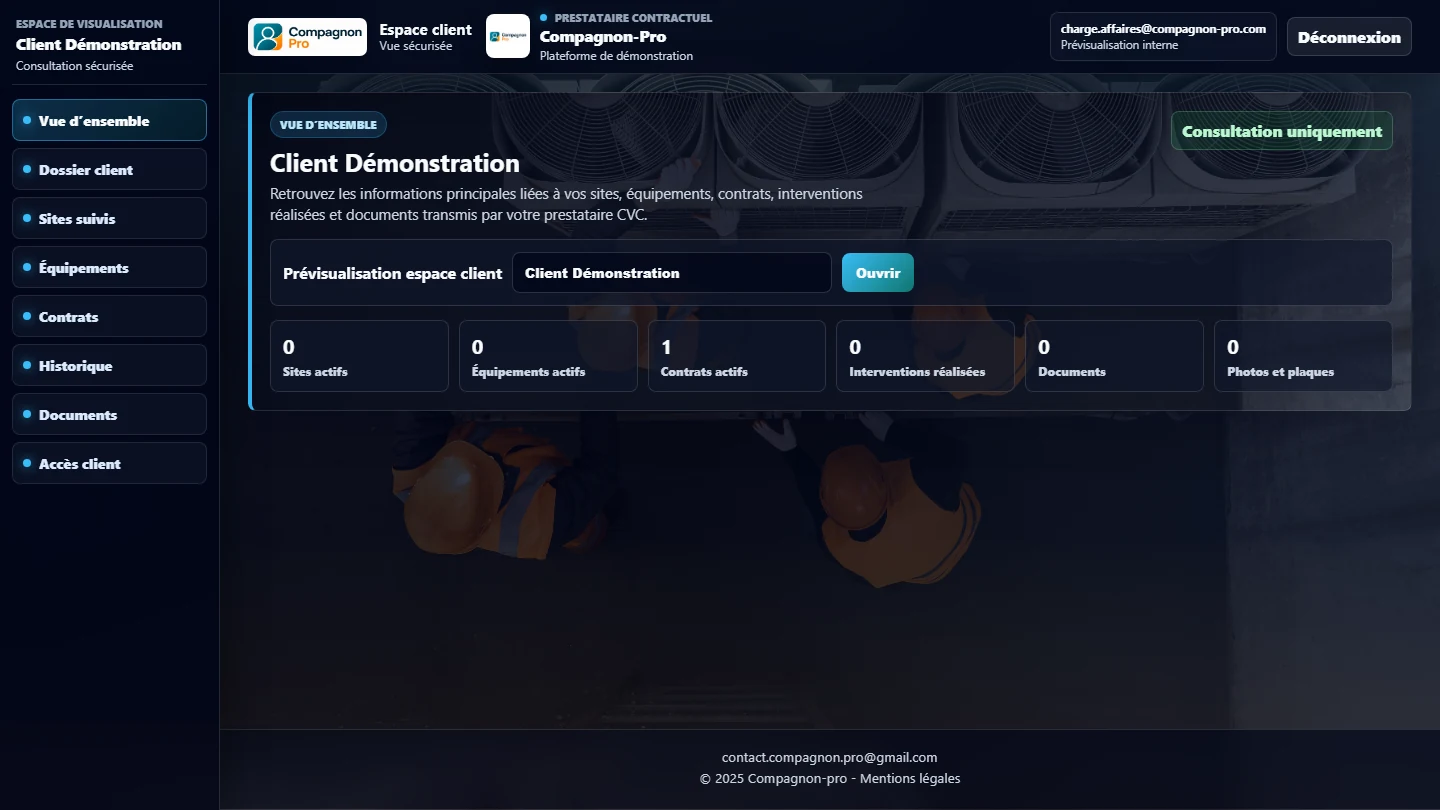Open the Vue d'ensemble sidebar item
Image resolution: width=1440 pixels, height=810 pixels.
pyautogui.click(x=109, y=120)
